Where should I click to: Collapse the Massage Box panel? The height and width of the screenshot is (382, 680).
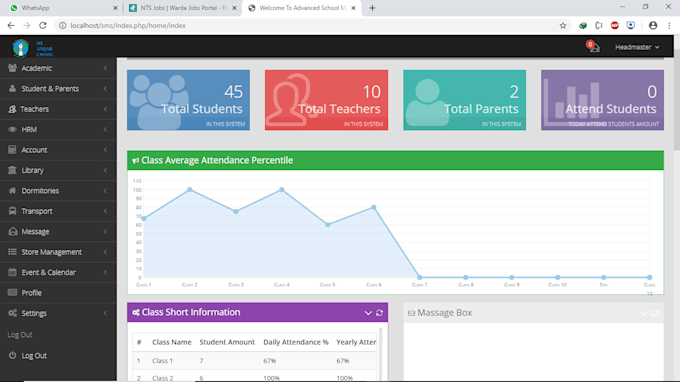pyautogui.click(x=644, y=313)
